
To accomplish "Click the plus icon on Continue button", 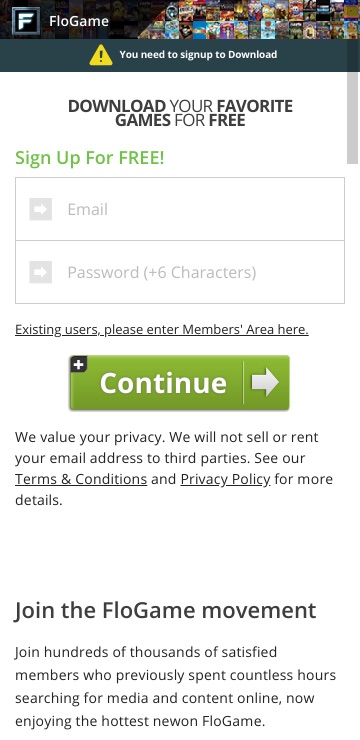I will click(x=79, y=364).
